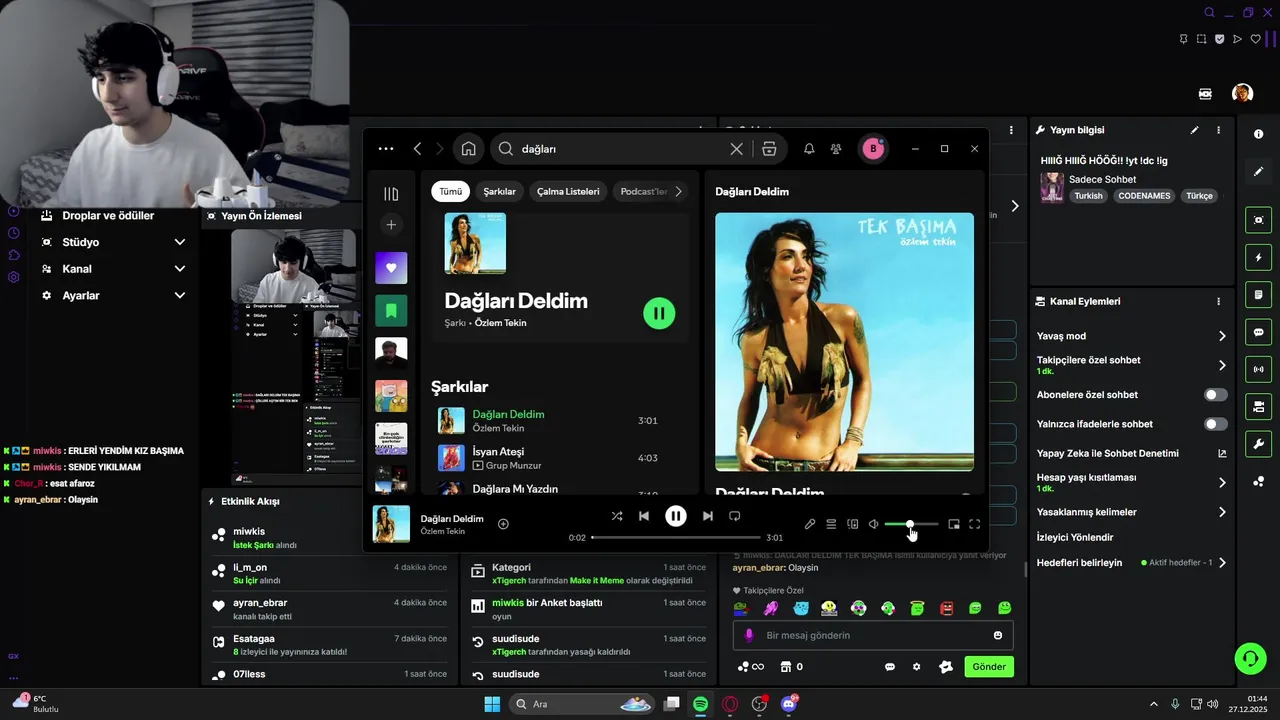Toggle Yalnızca ifadelerle sohbet switch
The width and height of the screenshot is (1280, 720).
tap(1216, 424)
